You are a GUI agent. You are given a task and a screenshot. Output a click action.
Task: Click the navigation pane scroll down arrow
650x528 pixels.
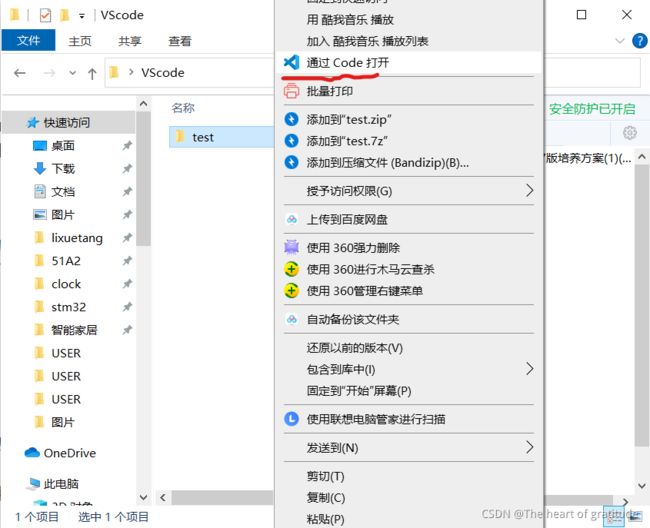click(143, 497)
